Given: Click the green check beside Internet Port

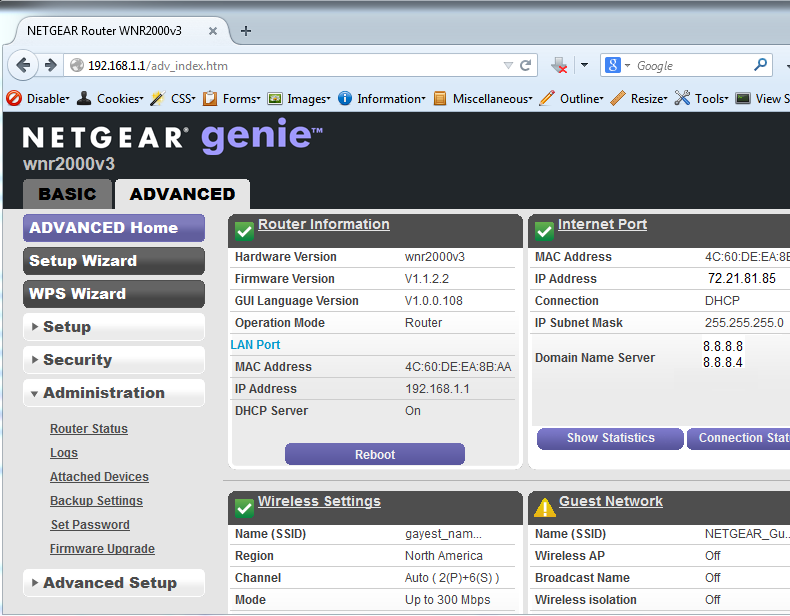Looking at the screenshot, I should click(x=544, y=231).
